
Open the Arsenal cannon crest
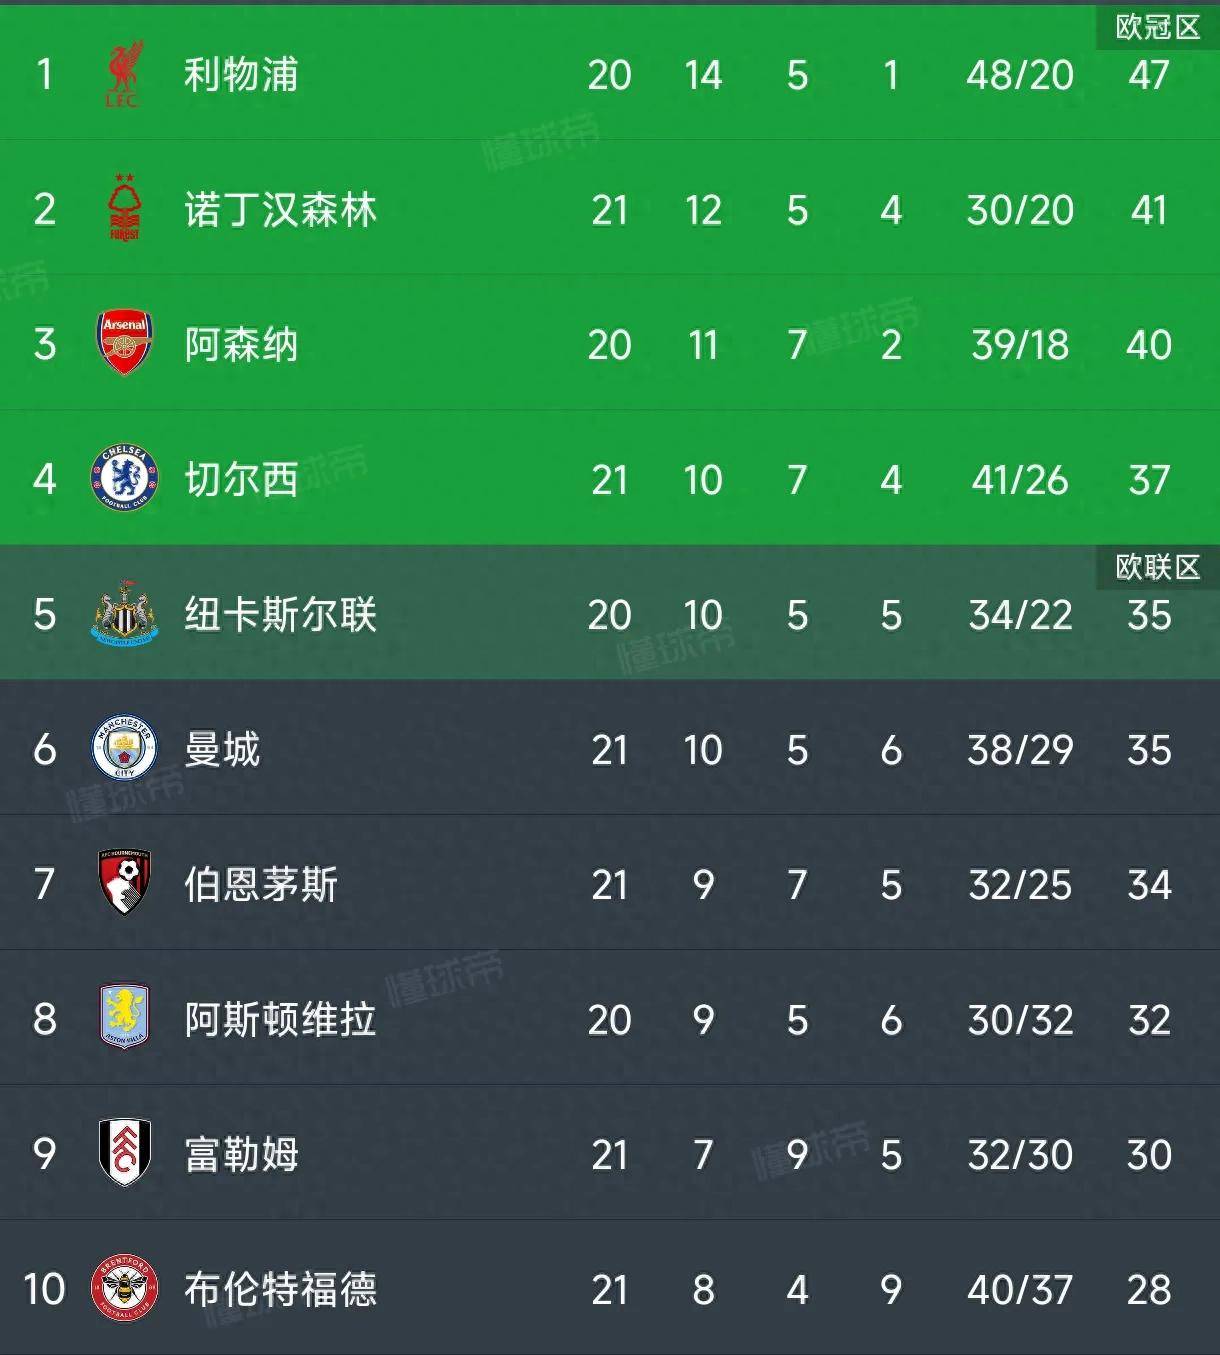click(x=125, y=345)
